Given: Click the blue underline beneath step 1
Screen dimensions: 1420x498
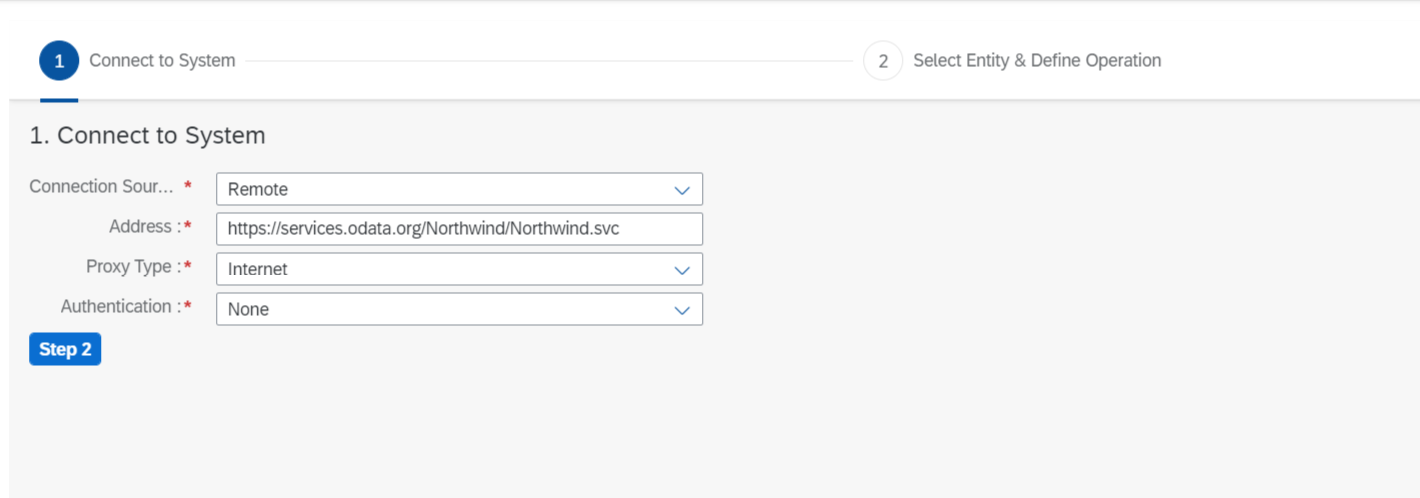Looking at the screenshot, I should click(x=59, y=100).
